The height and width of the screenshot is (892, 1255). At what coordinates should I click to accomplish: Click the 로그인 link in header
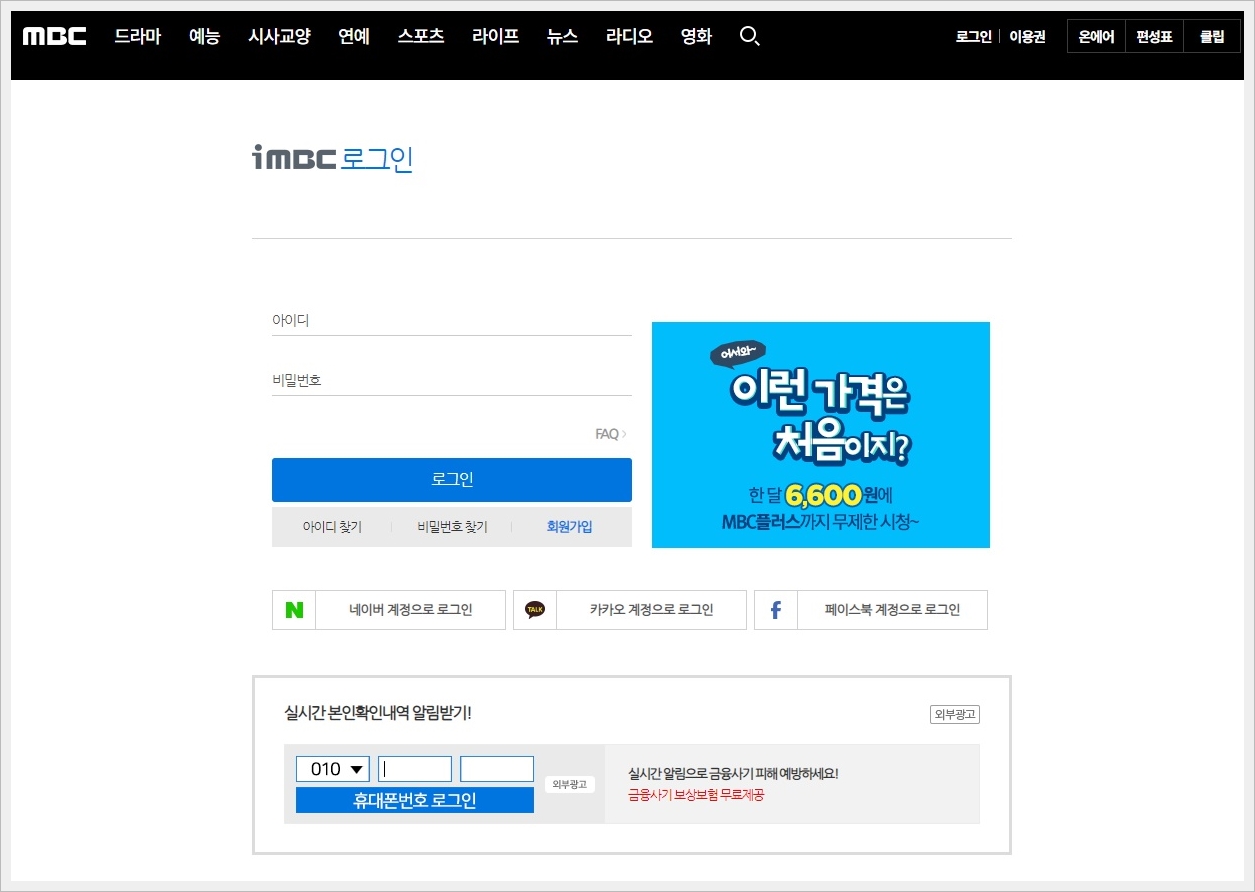[x=973, y=37]
